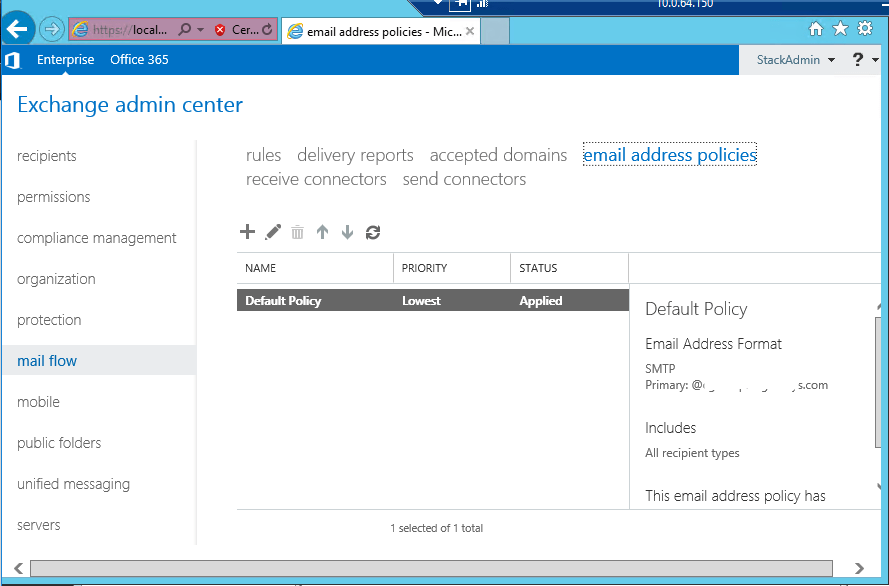Move policy down with down arrow icon
This screenshot has width=889, height=586.
[347, 232]
